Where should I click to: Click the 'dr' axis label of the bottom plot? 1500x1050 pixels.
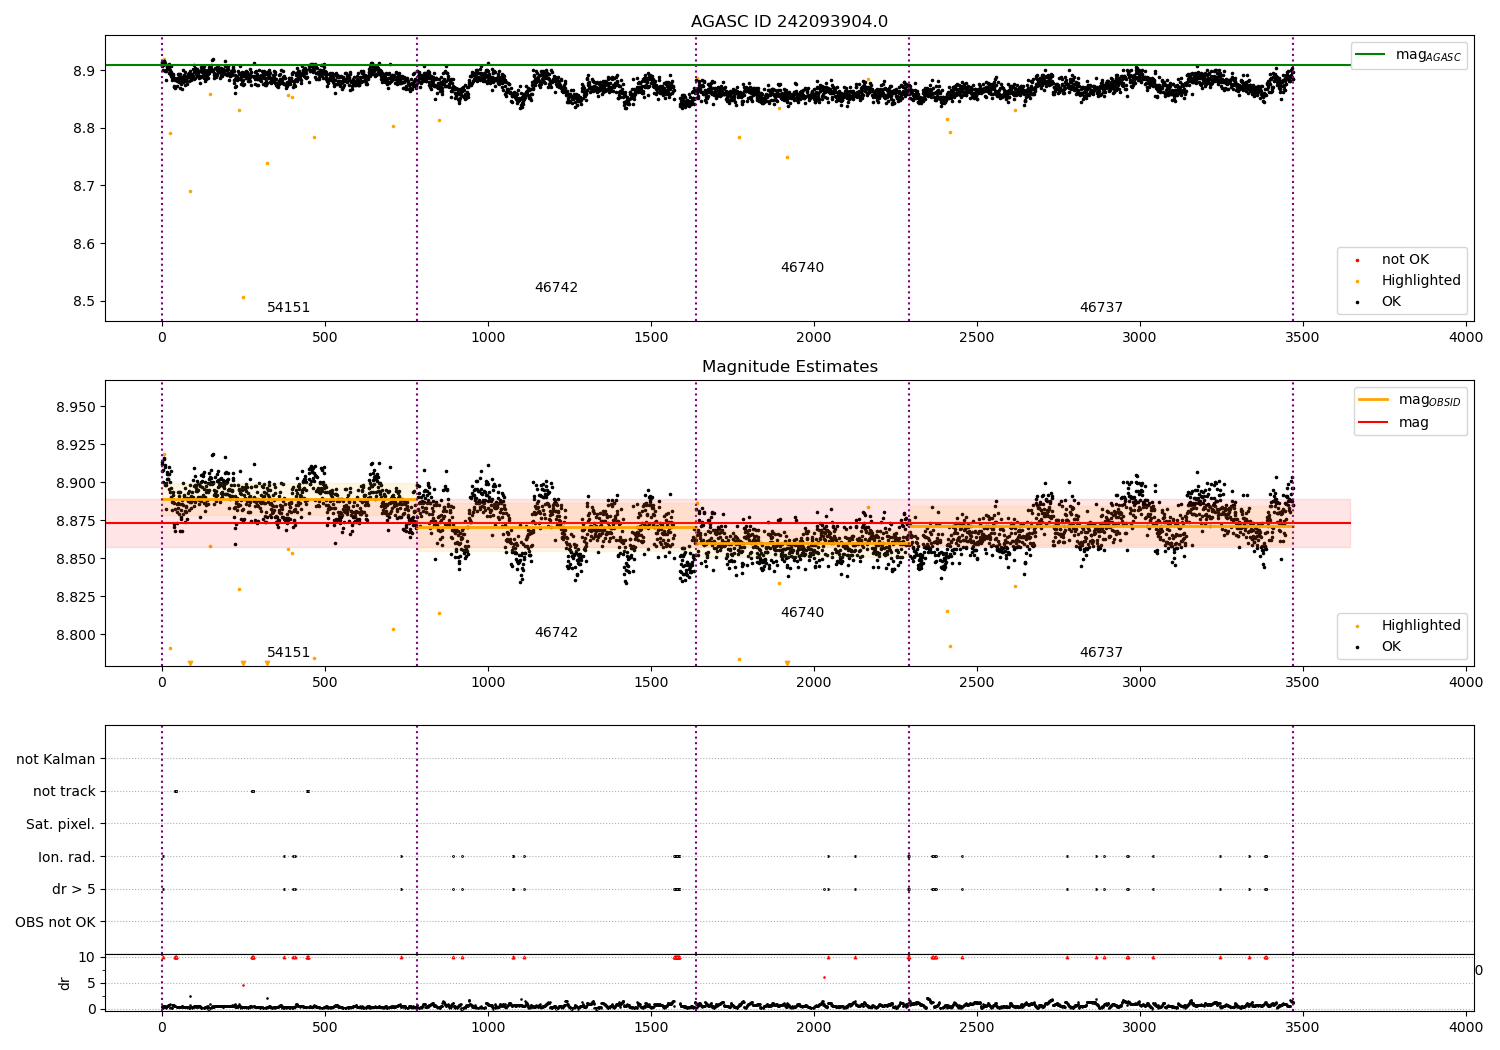(x=65, y=984)
